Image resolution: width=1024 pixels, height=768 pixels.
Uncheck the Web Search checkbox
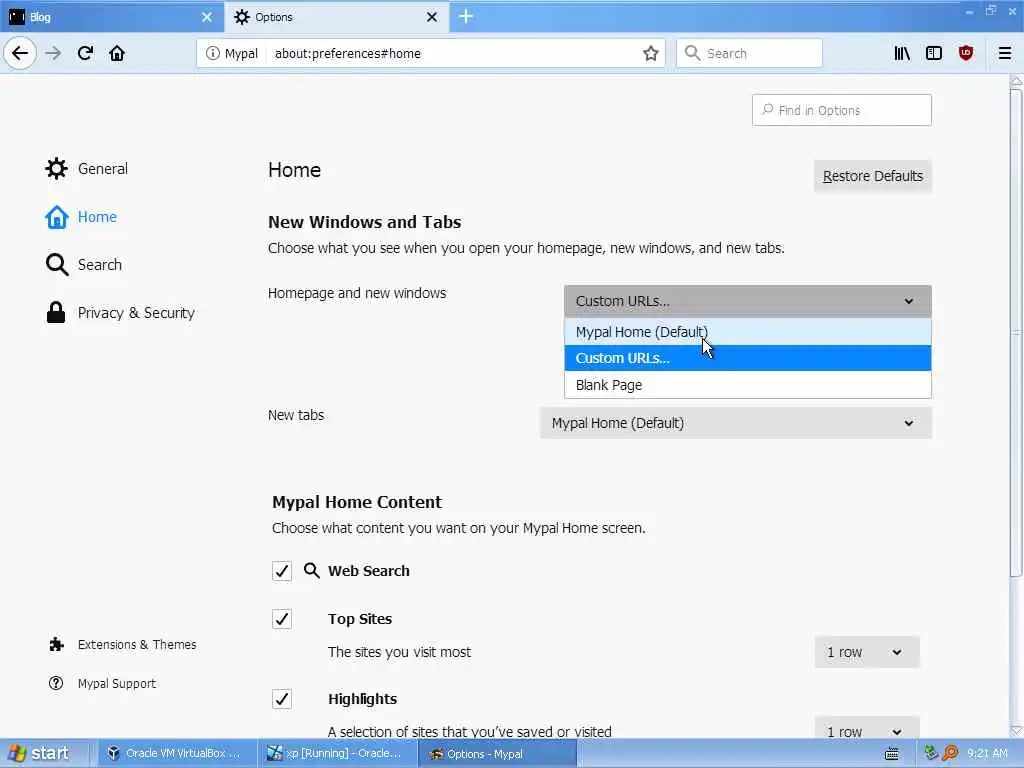tap(281, 571)
